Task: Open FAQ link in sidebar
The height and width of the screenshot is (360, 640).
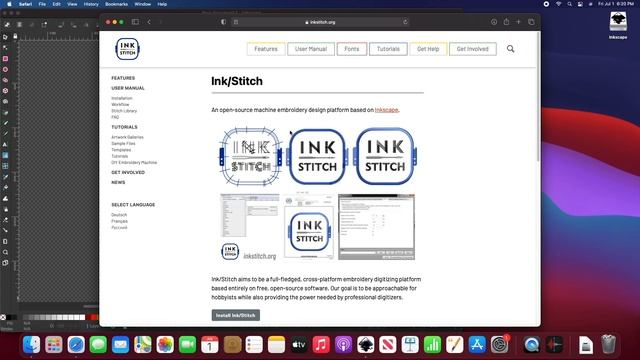Action: [115, 117]
